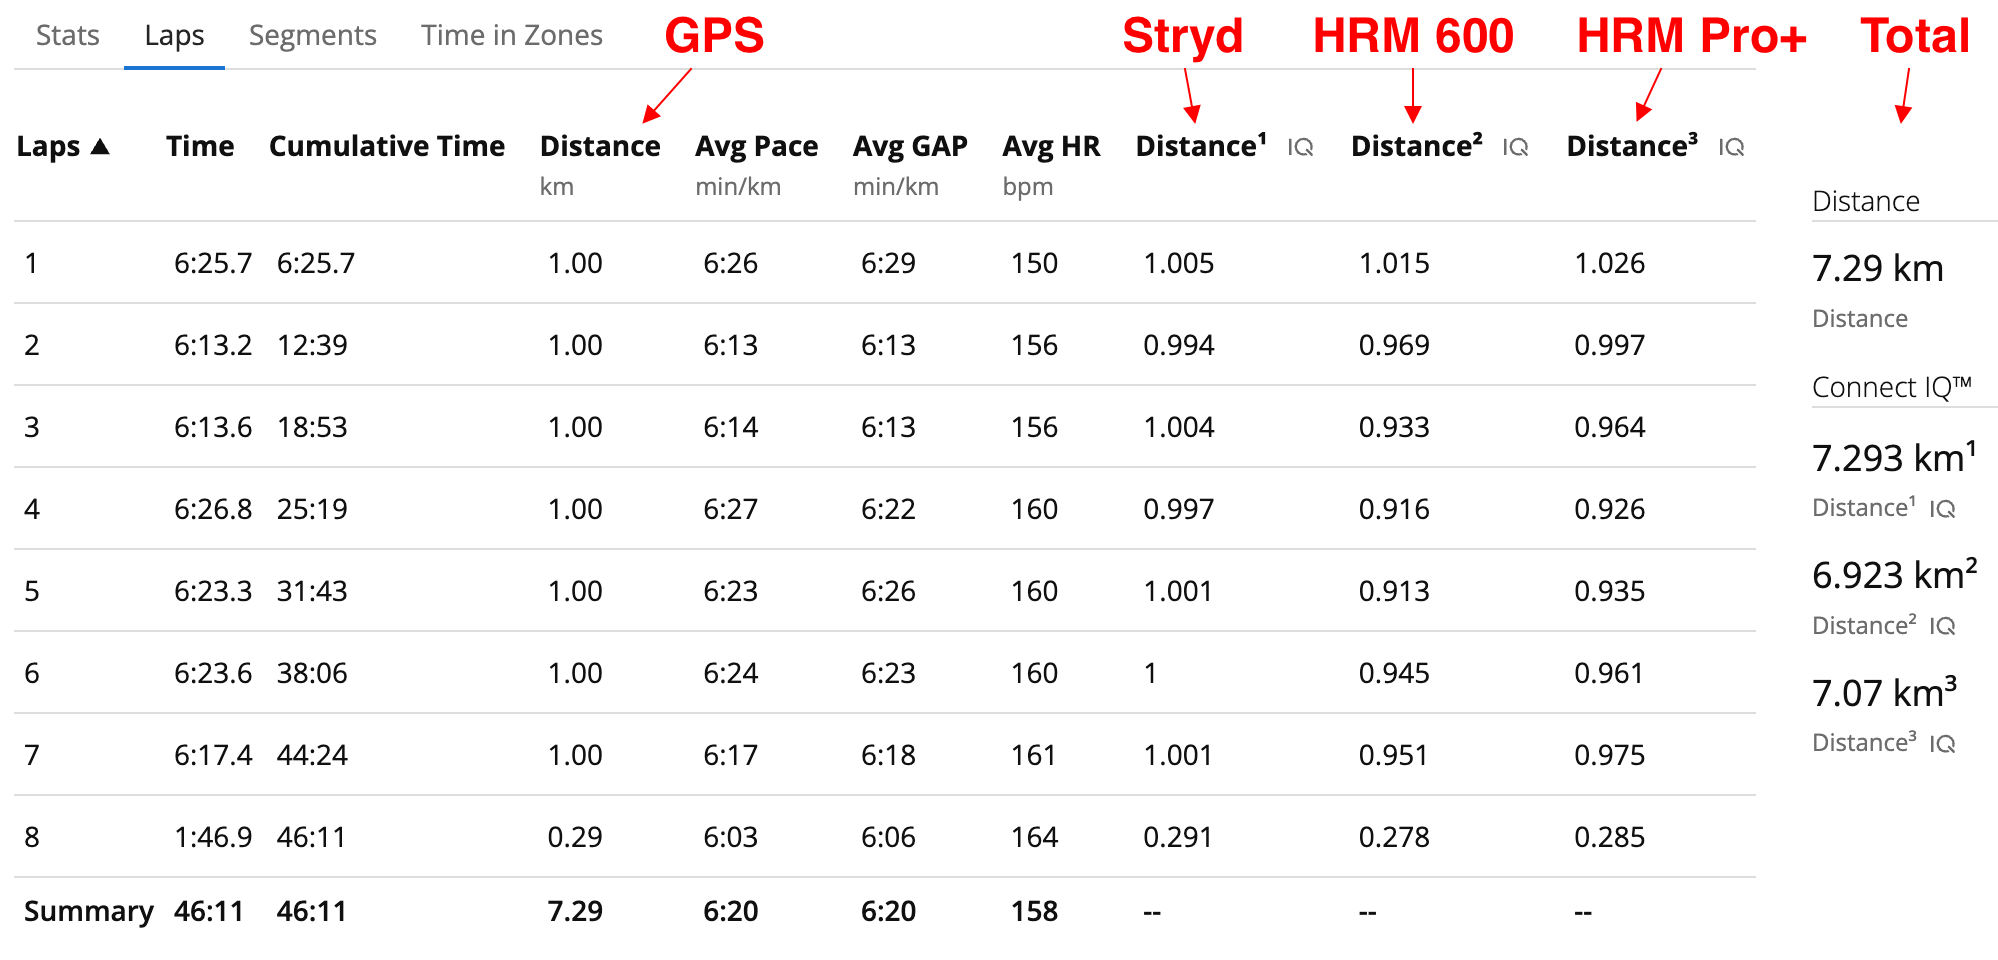
Task: Click the IQ icon under 7.293 km total
Action: [x=1942, y=509]
